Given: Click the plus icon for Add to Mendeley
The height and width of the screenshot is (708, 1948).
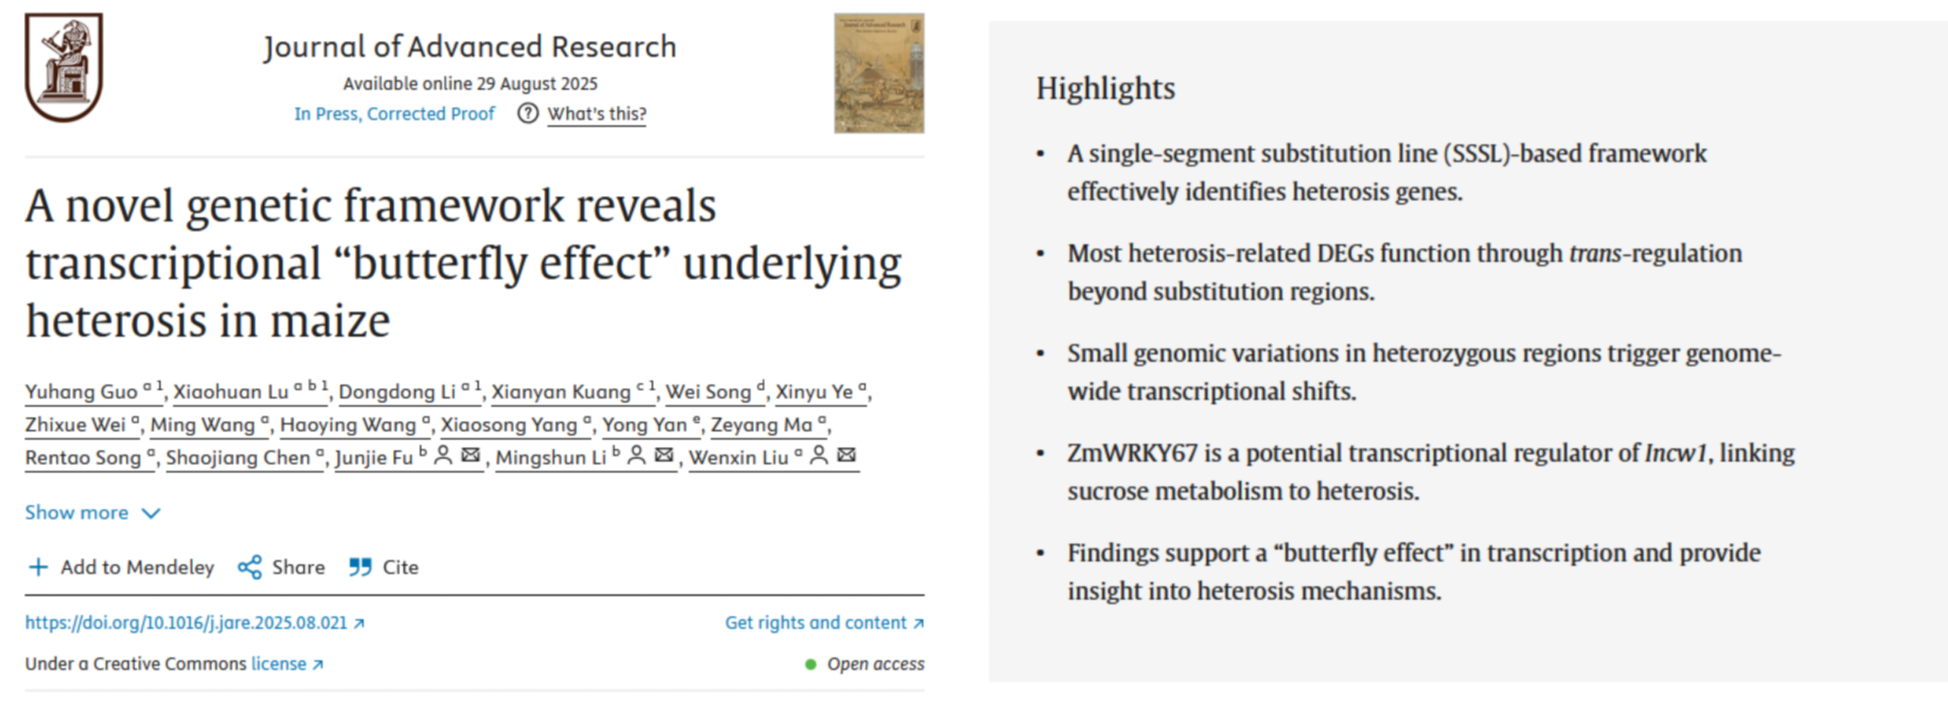Looking at the screenshot, I should (38, 567).
